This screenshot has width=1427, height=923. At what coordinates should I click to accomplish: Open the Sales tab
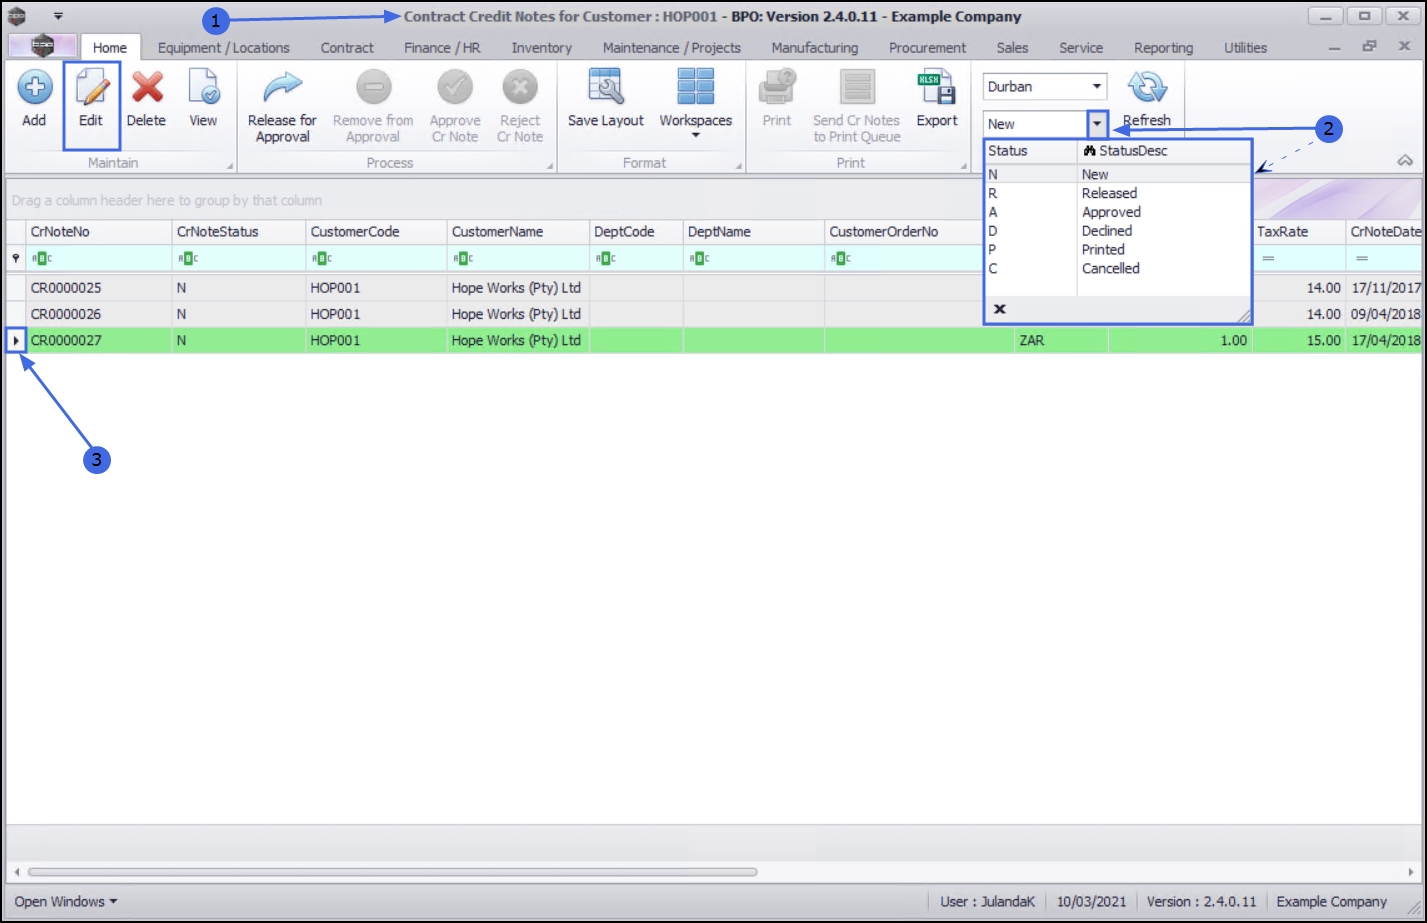(x=1012, y=47)
